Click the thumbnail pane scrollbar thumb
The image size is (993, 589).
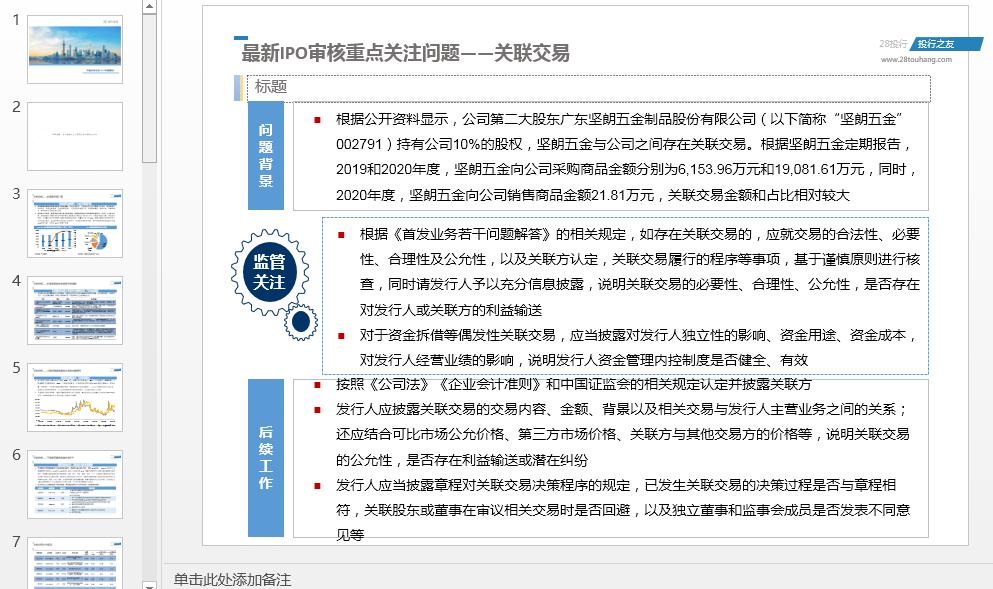(149, 89)
